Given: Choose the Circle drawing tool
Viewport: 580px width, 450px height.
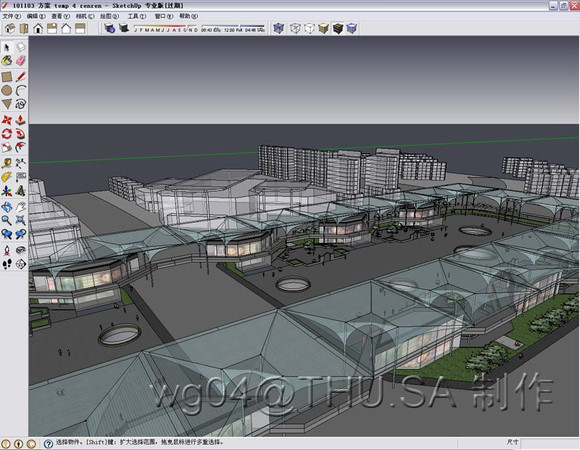Looking at the screenshot, I should [x=6, y=90].
